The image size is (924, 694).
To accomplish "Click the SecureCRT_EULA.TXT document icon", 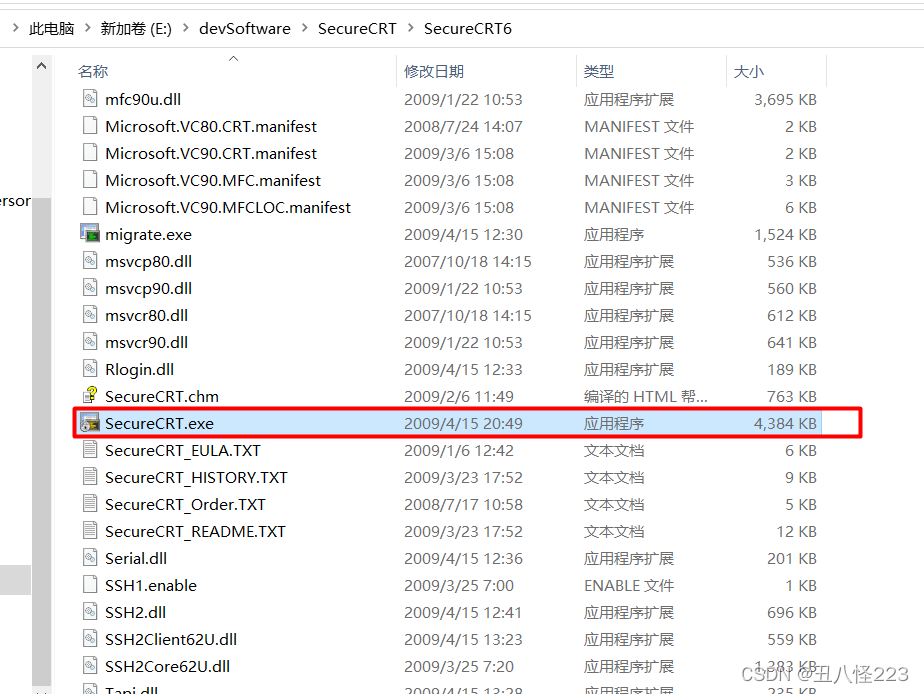I will (90, 450).
